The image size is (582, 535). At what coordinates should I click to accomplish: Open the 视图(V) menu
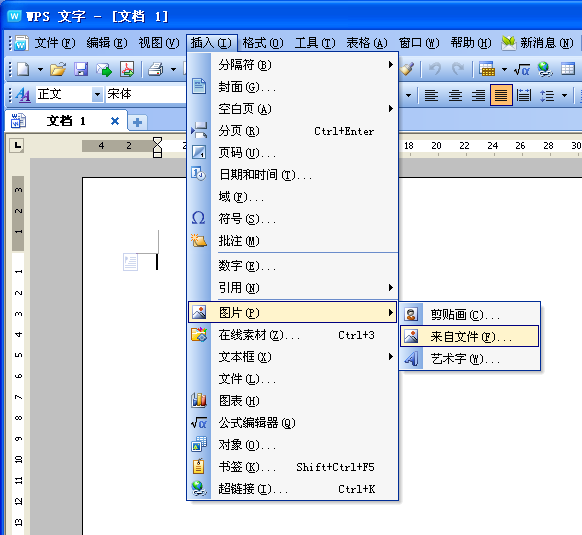[x=159, y=43]
